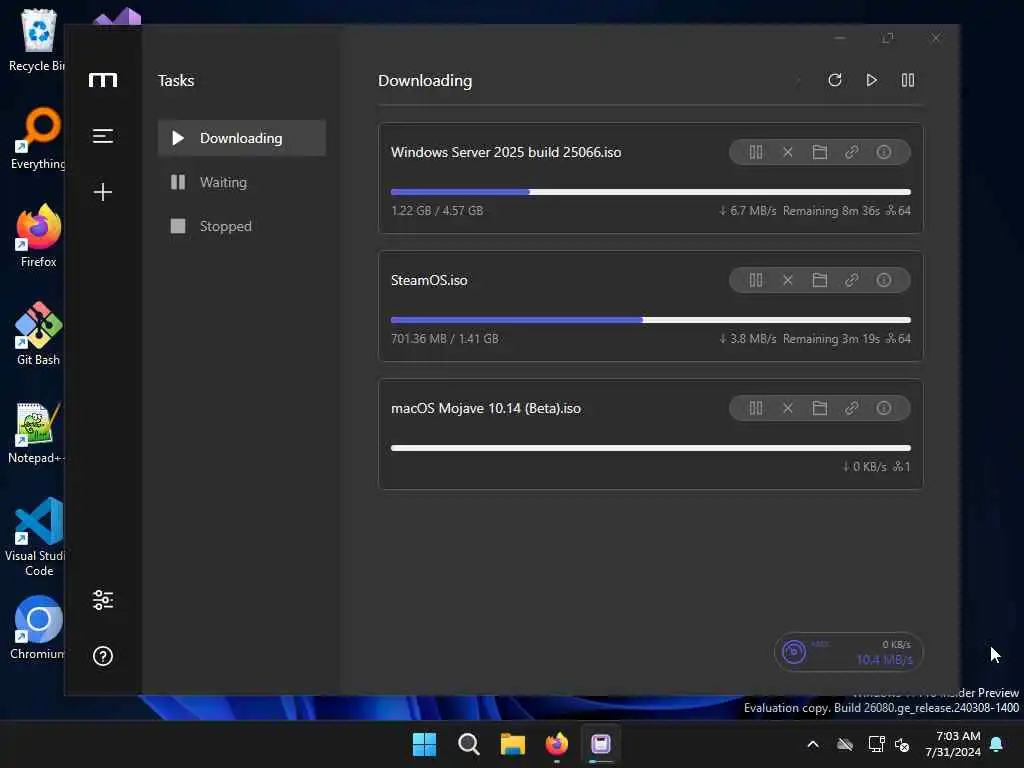The width and height of the screenshot is (1024, 768).
Task: Click the speed indicator widget
Action: (x=848, y=652)
